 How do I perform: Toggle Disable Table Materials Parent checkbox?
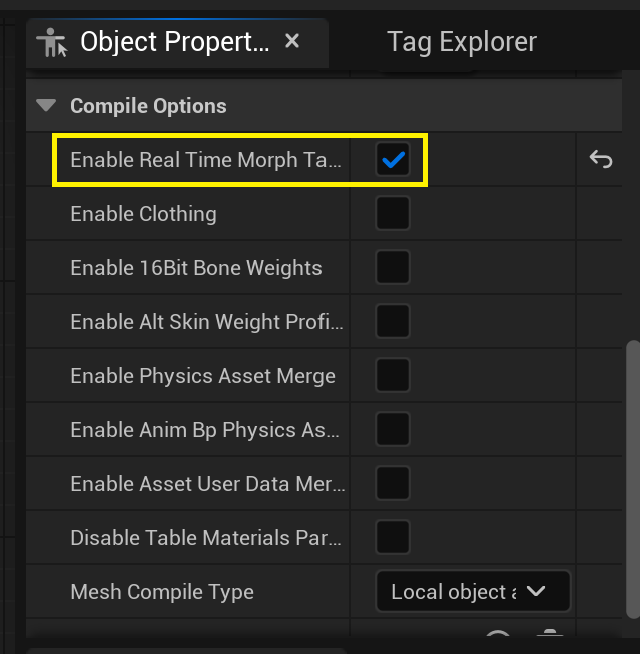click(393, 537)
